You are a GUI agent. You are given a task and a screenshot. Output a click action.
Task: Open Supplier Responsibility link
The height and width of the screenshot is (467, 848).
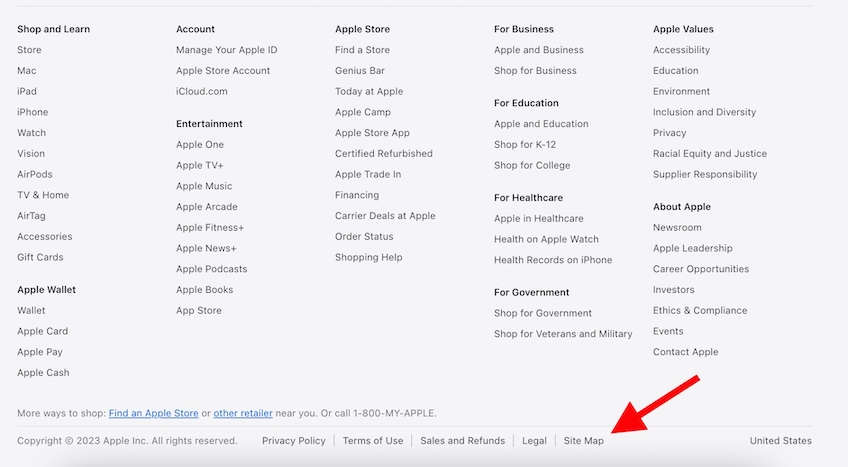coord(705,174)
